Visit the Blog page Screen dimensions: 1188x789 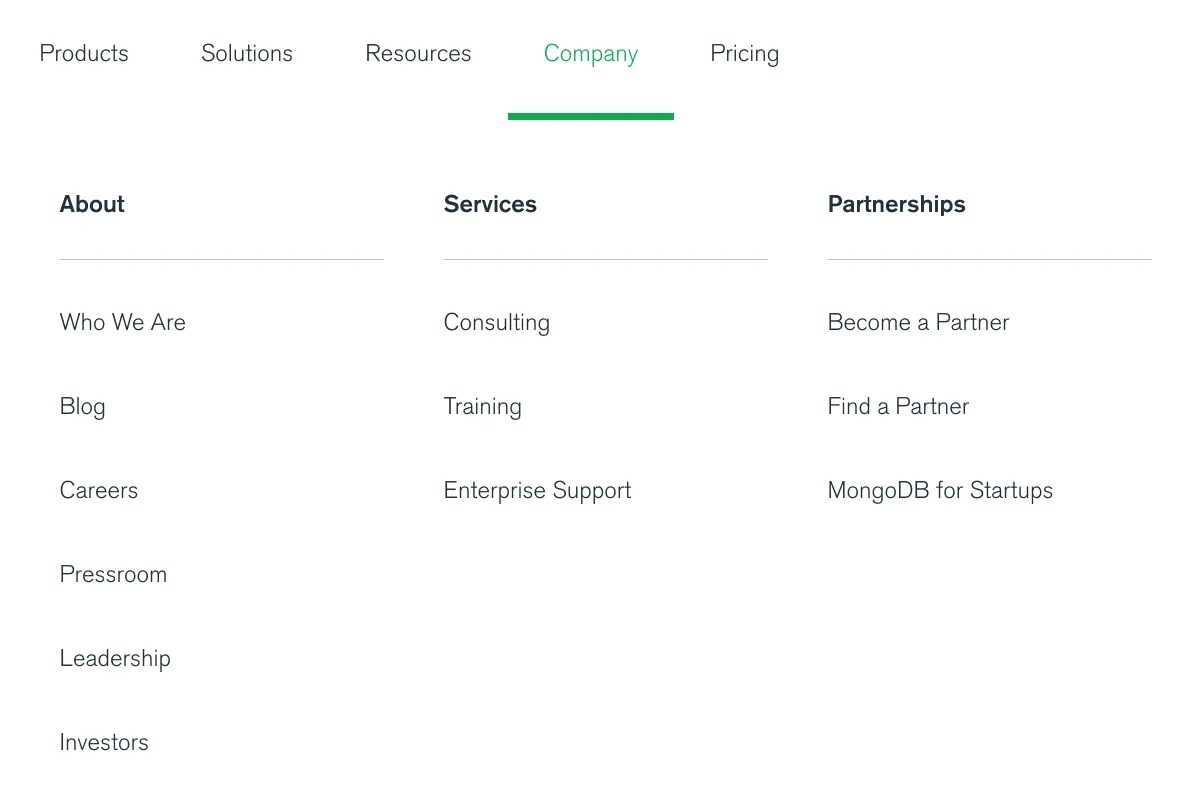(82, 406)
